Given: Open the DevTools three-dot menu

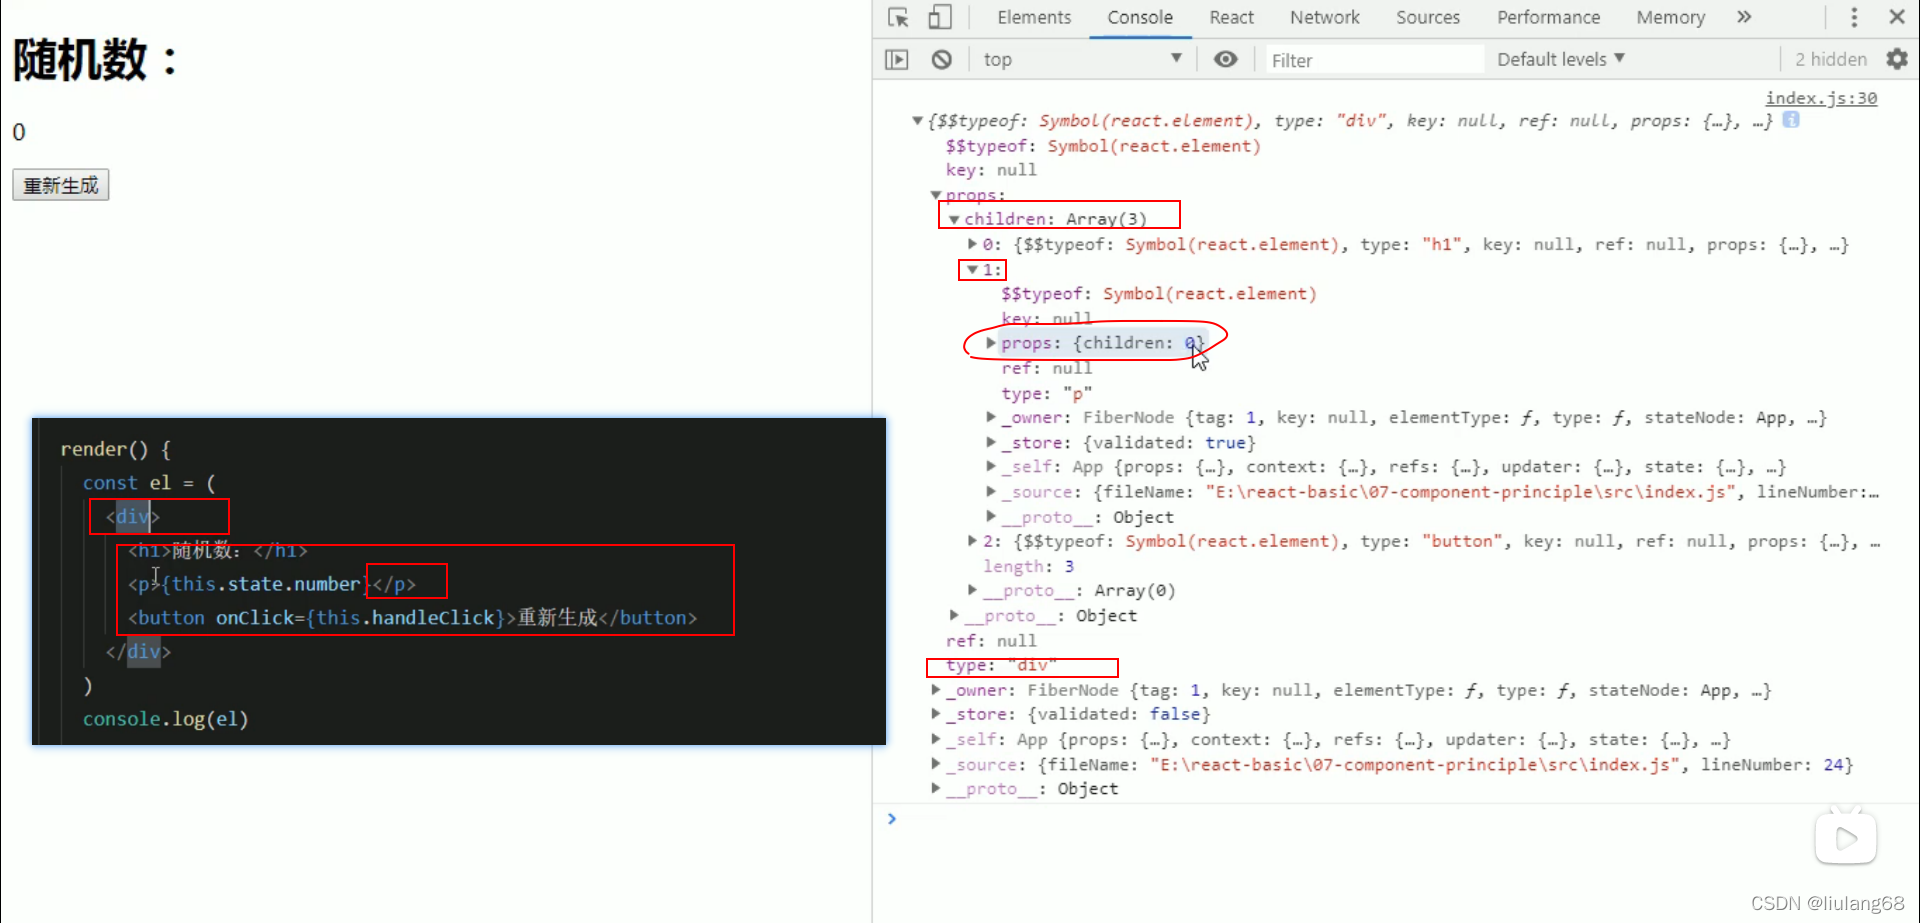Looking at the screenshot, I should tap(1854, 17).
